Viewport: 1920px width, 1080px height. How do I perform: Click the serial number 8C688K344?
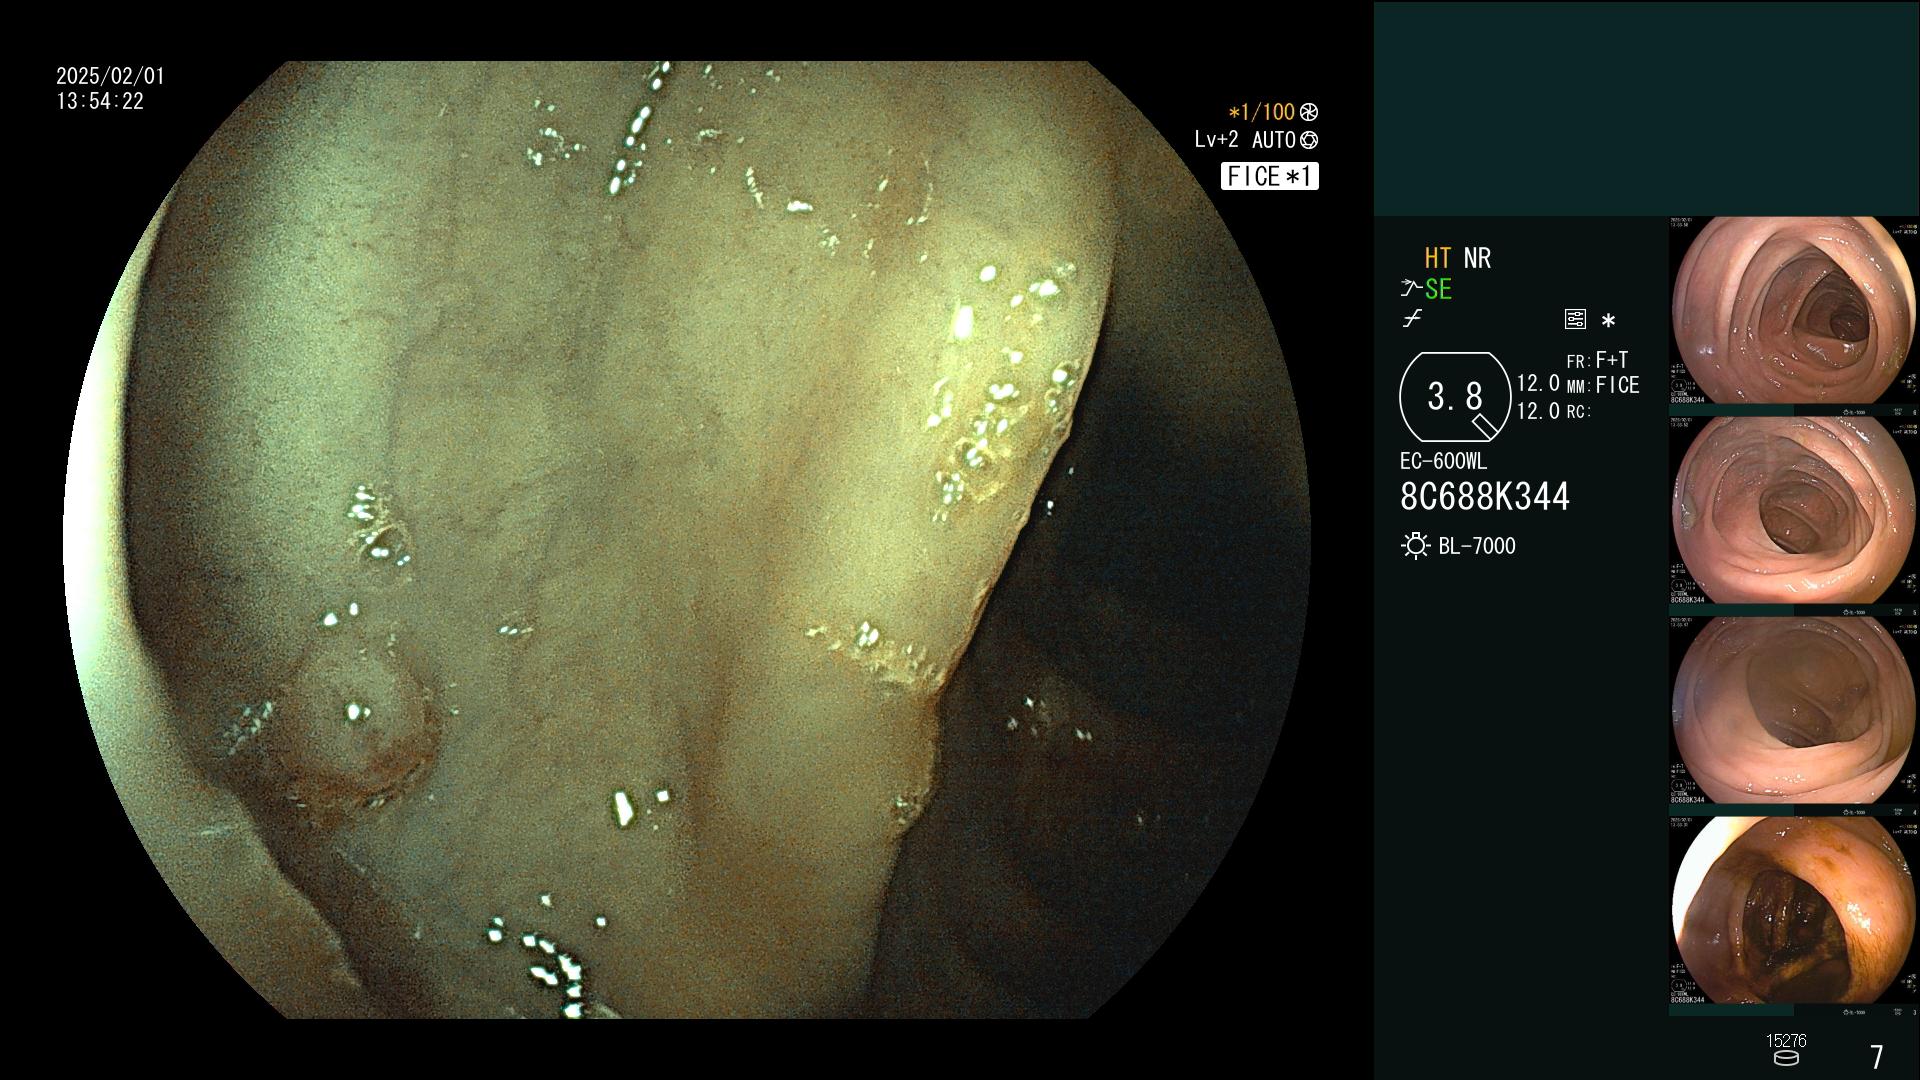[x=1485, y=496]
